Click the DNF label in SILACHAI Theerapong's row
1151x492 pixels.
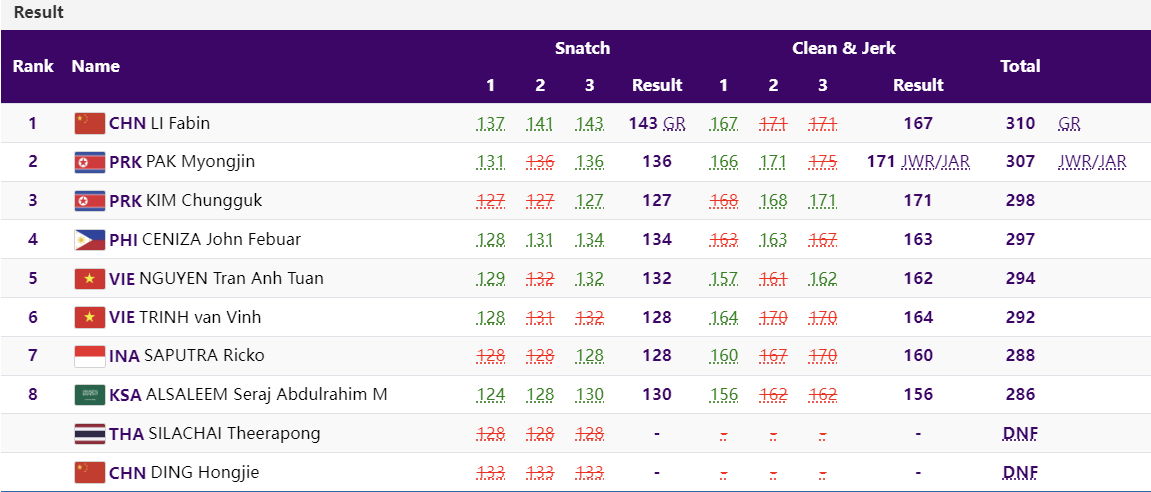click(1020, 434)
